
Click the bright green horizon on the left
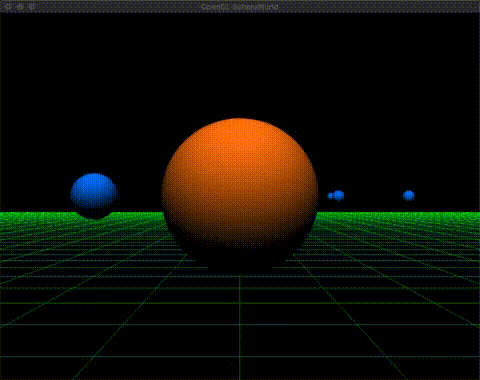click(37, 217)
